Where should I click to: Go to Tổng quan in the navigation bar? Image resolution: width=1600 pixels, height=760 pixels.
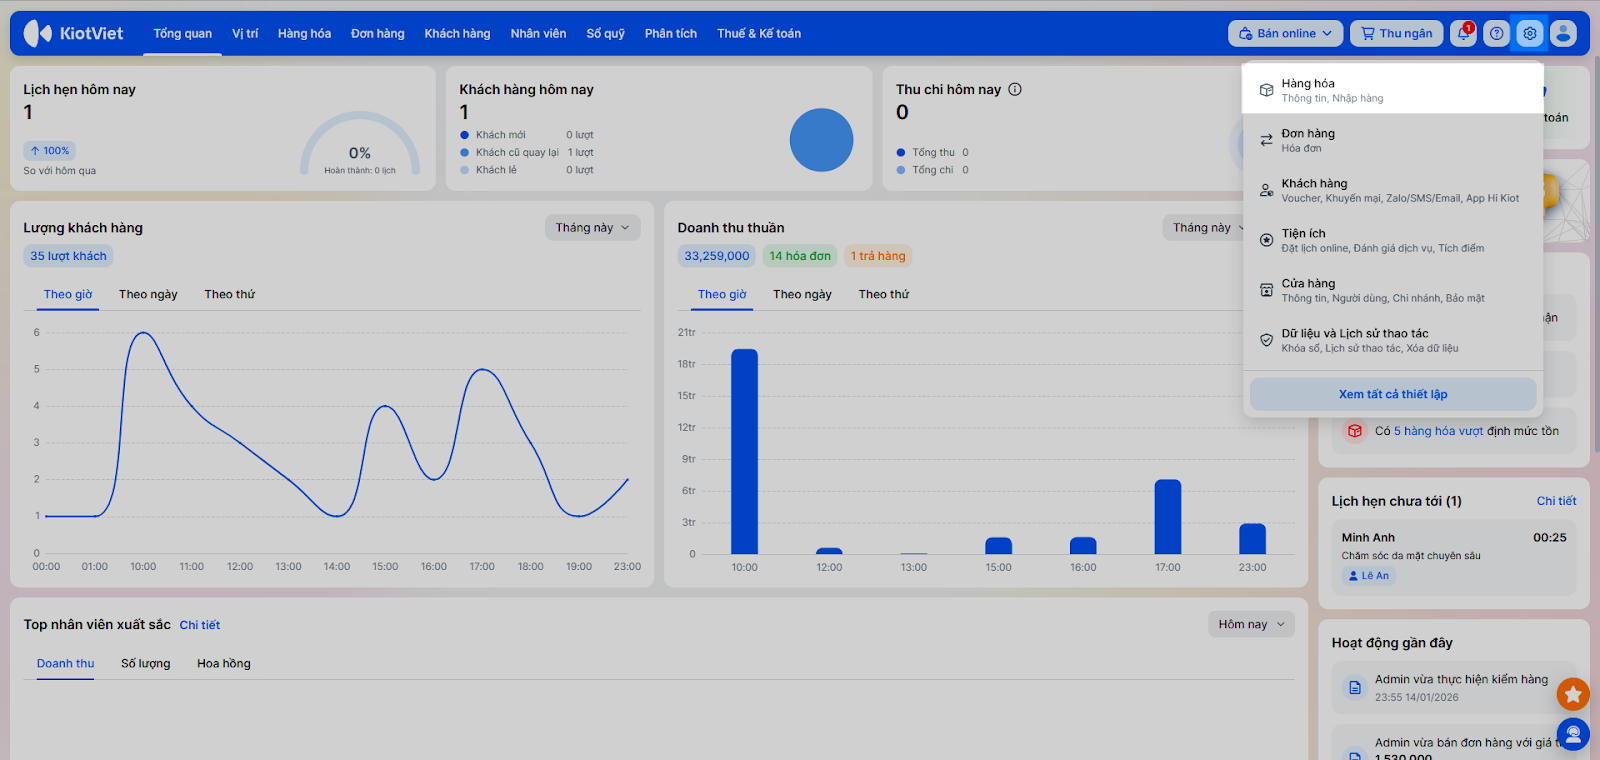[183, 33]
